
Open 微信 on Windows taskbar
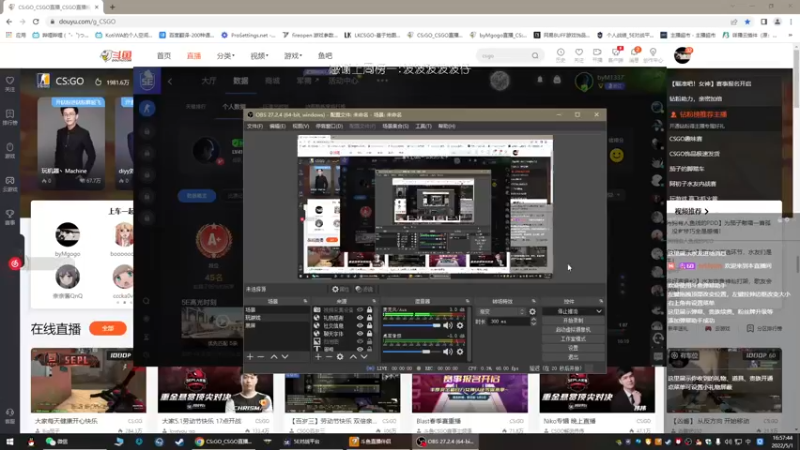[x=57, y=442]
